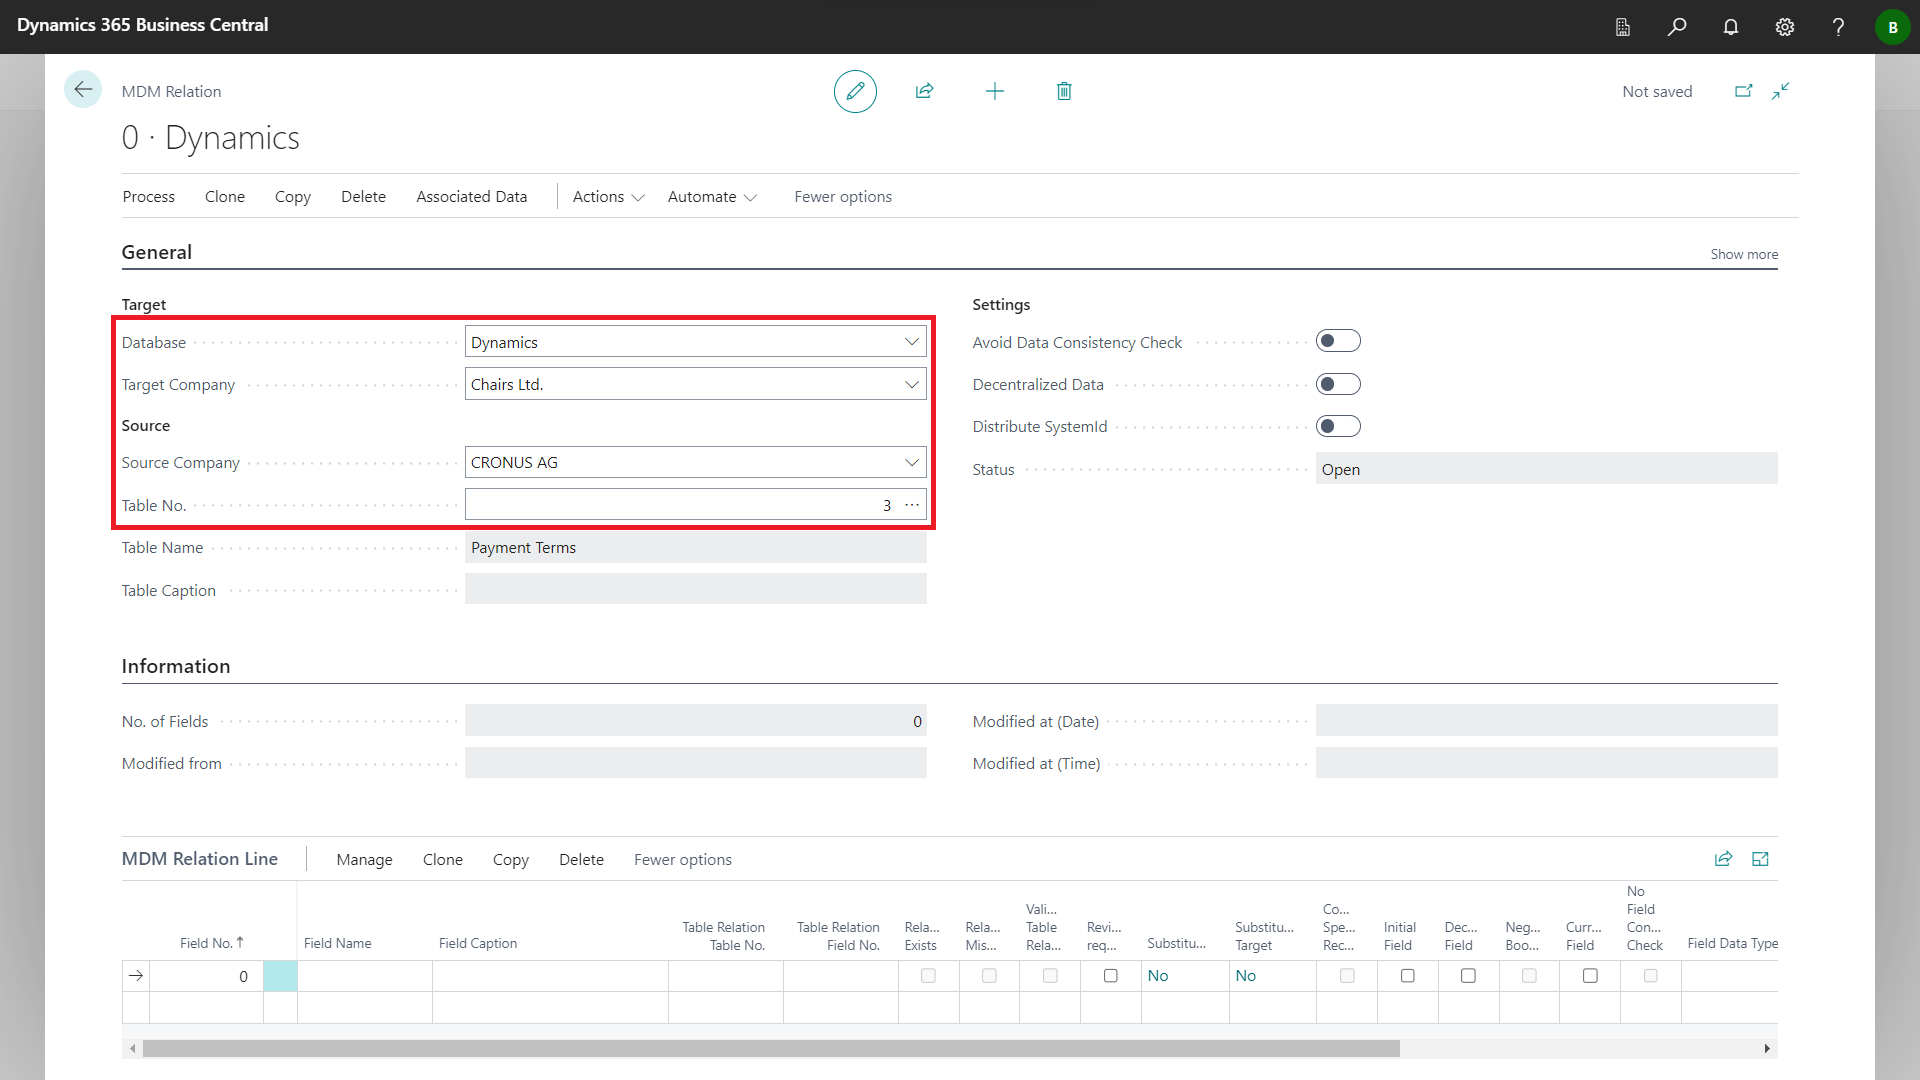Click Fewer options in the Relation Line bar
Viewport: 1920px width, 1080px height.
coord(682,860)
